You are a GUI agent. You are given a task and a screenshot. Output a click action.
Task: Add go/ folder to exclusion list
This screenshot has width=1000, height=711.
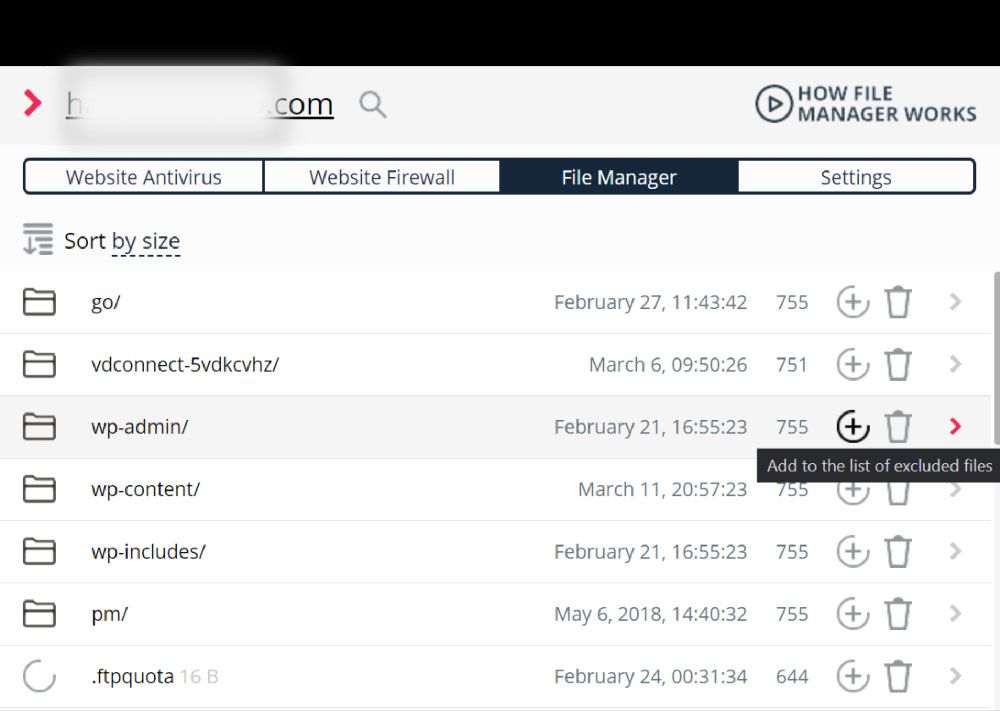click(852, 302)
